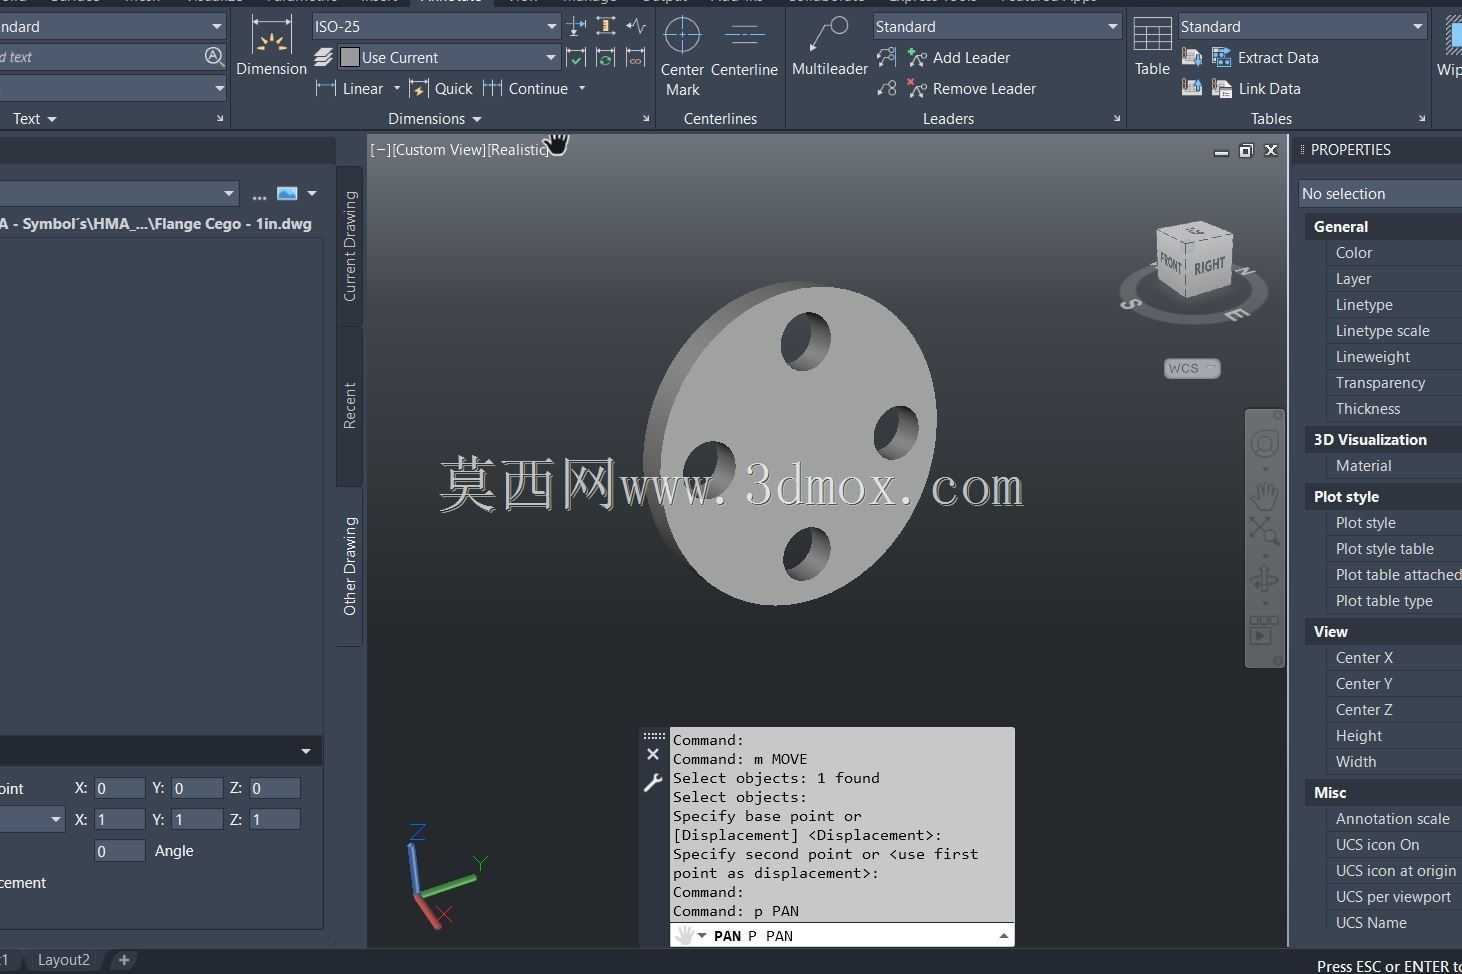Click the Extract Data icon

1221,57
